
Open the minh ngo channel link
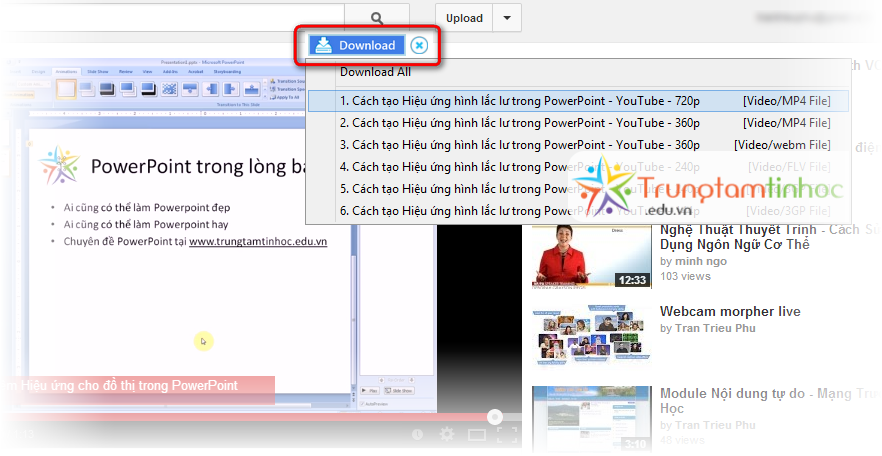701,261
